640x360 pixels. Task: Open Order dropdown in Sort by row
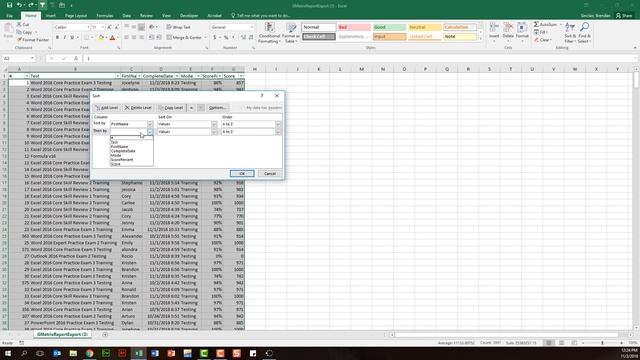click(278, 124)
